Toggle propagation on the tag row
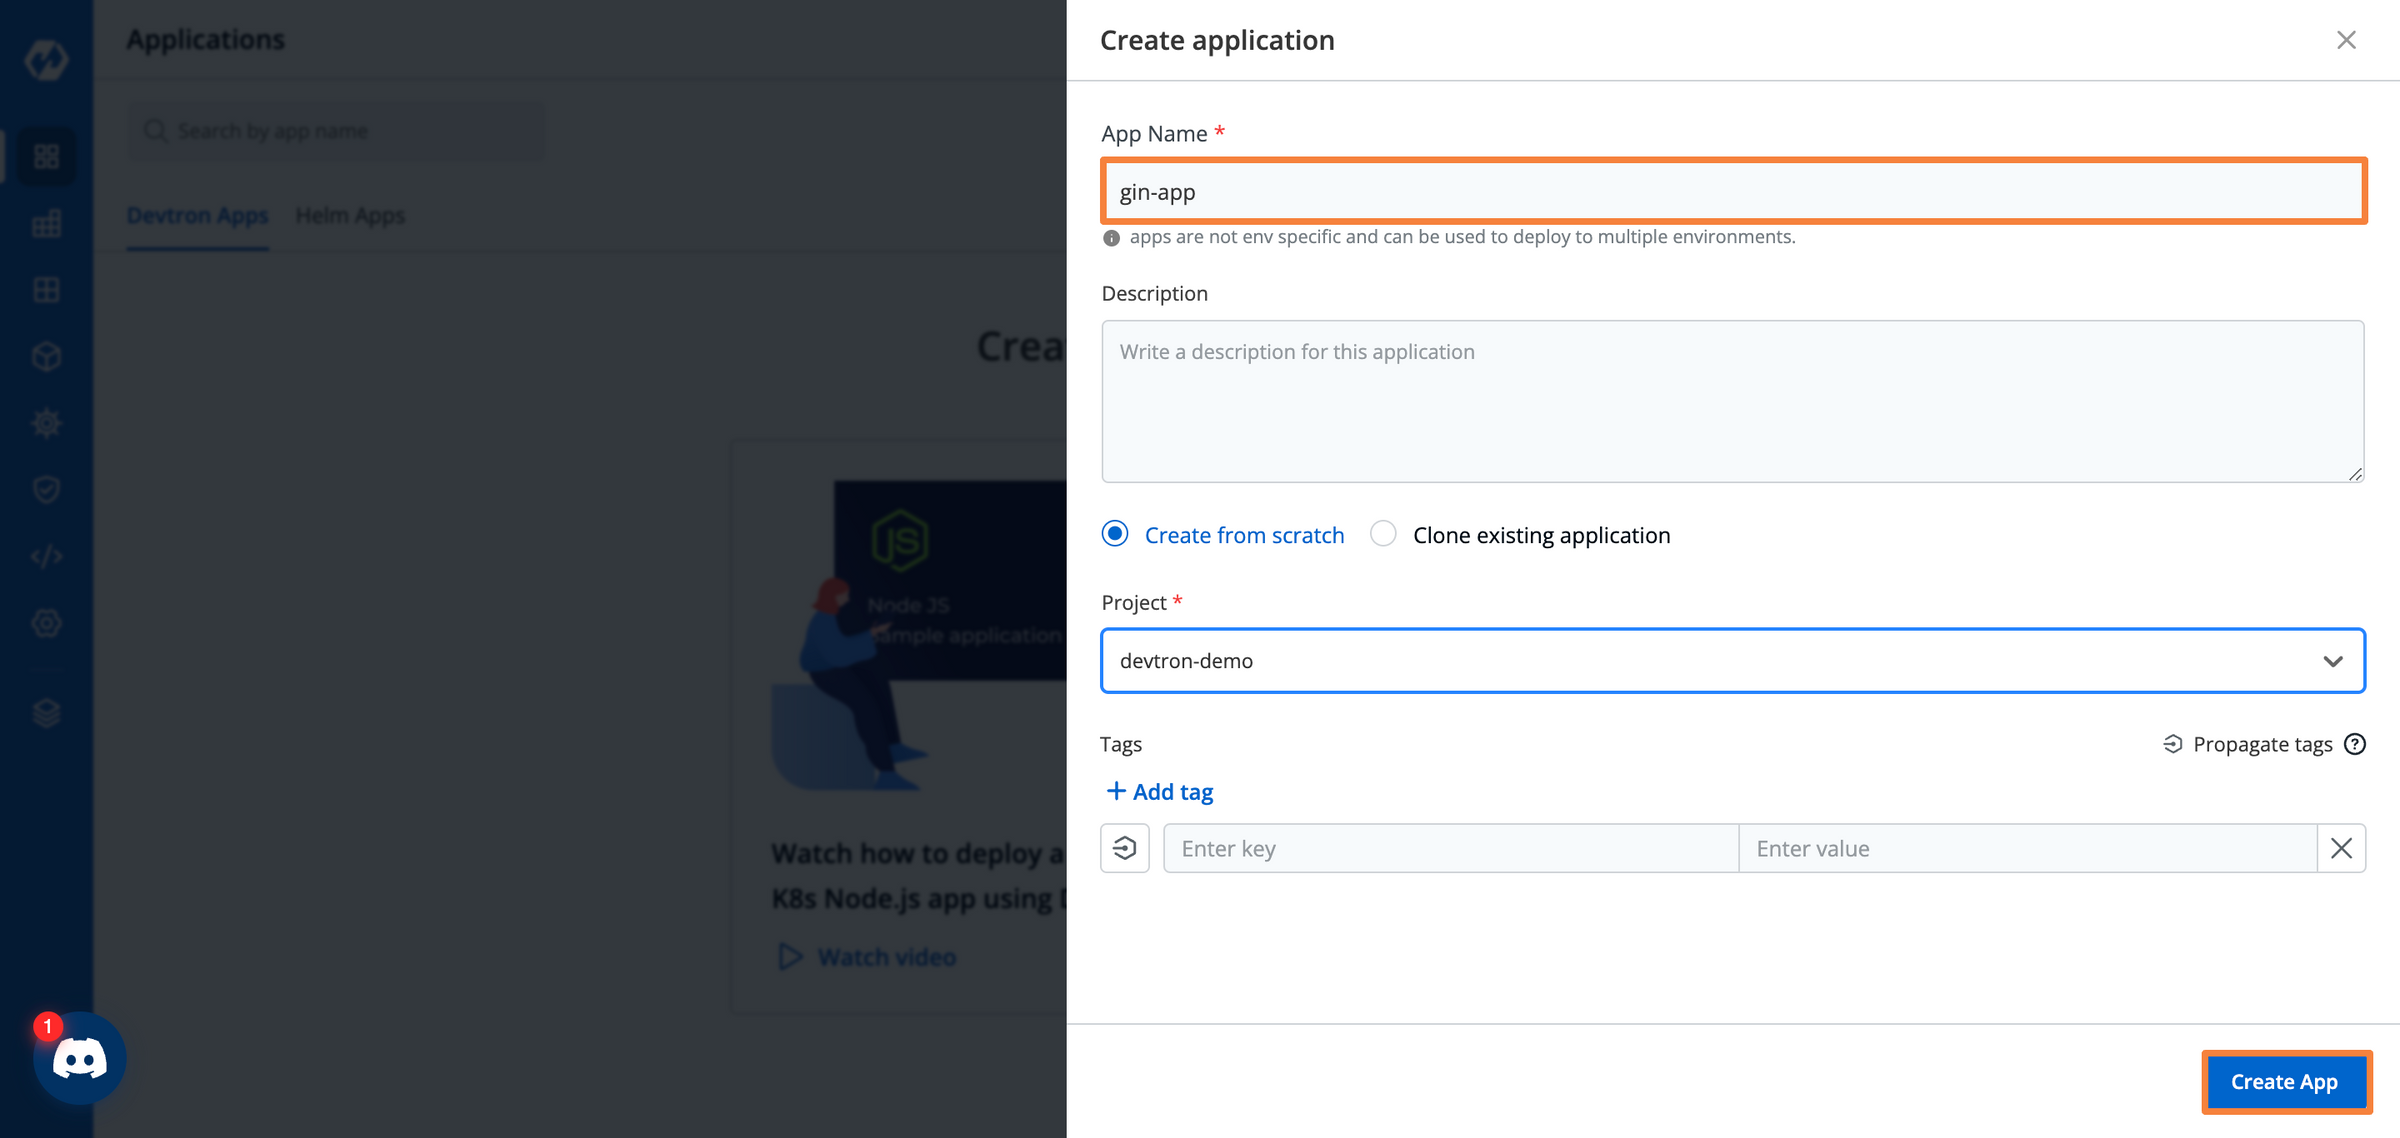The height and width of the screenshot is (1138, 2400). coord(1124,848)
